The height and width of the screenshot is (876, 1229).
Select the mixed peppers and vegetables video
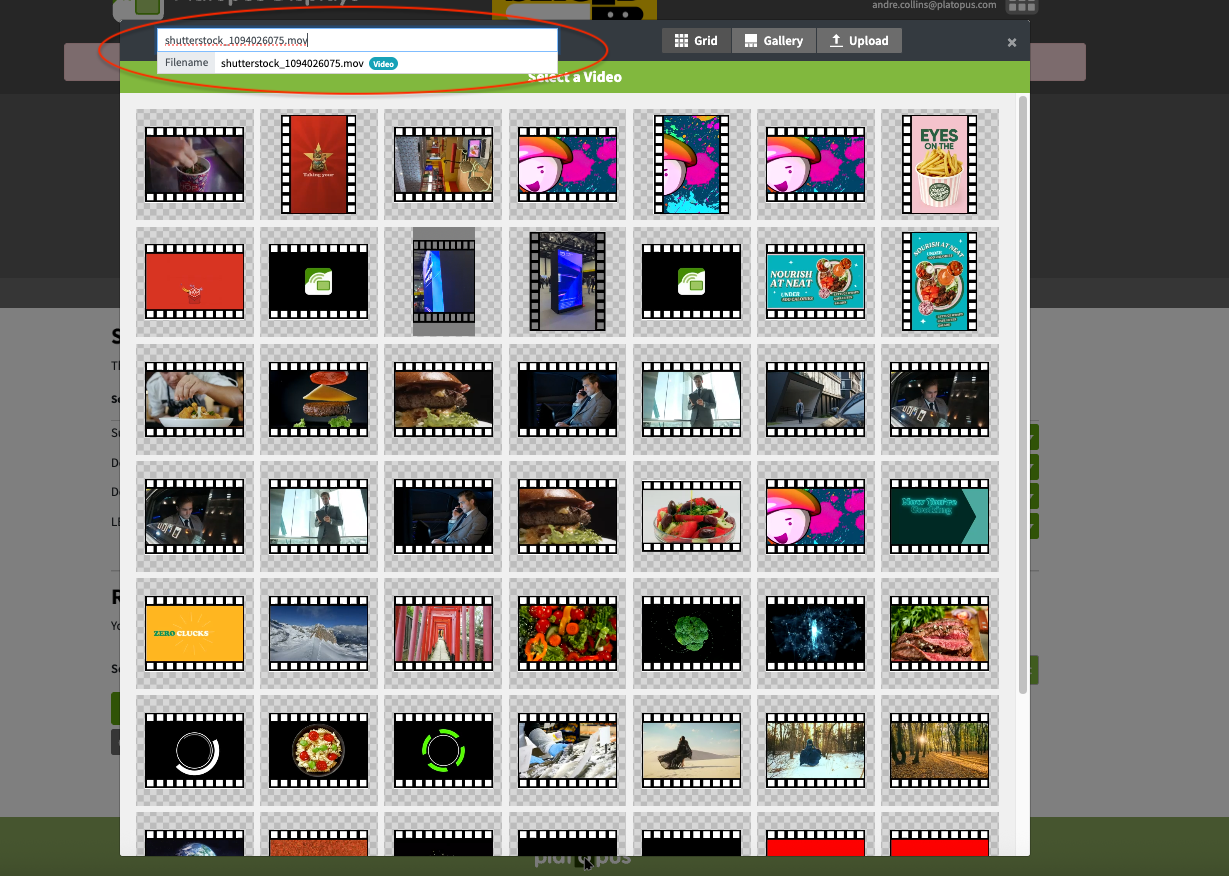[567, 634]
